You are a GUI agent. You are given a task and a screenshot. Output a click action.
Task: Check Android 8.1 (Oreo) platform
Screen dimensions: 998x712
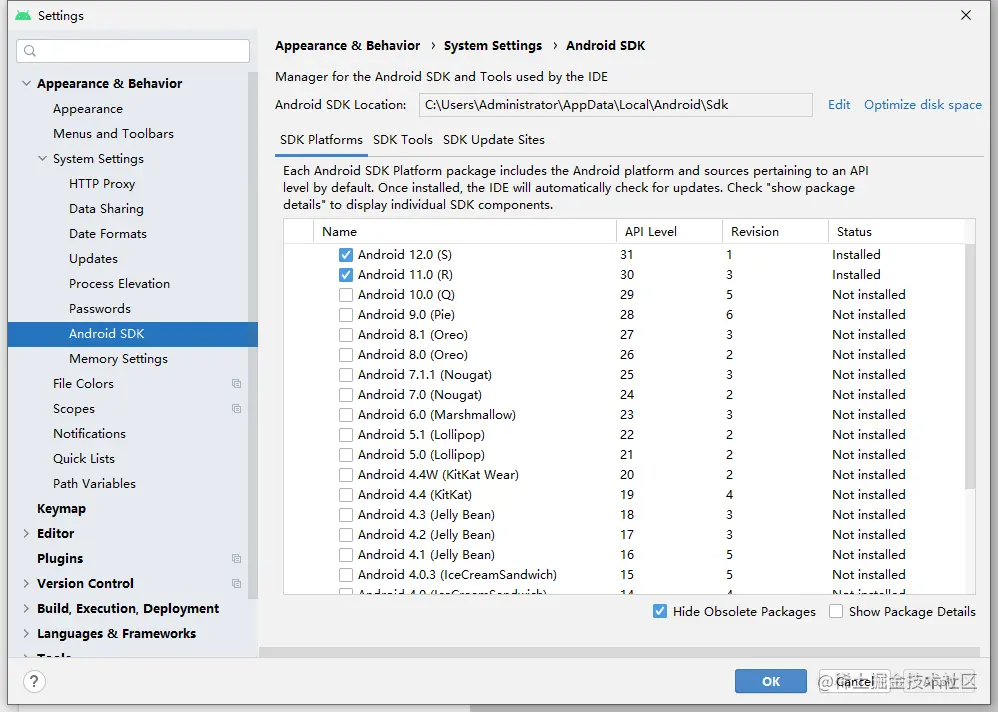[346, 335]
